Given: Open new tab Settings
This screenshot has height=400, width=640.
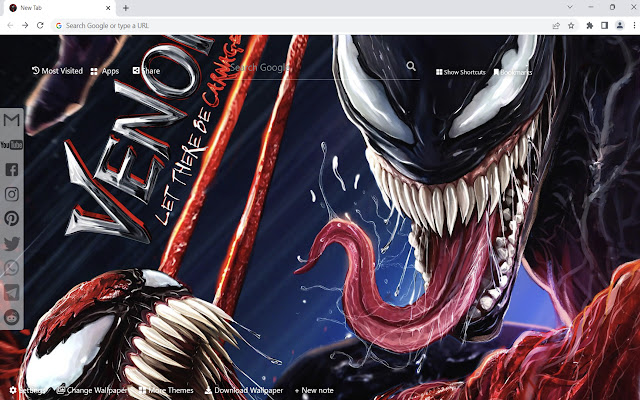Looking at the screenshot, I should pos(28,391).
